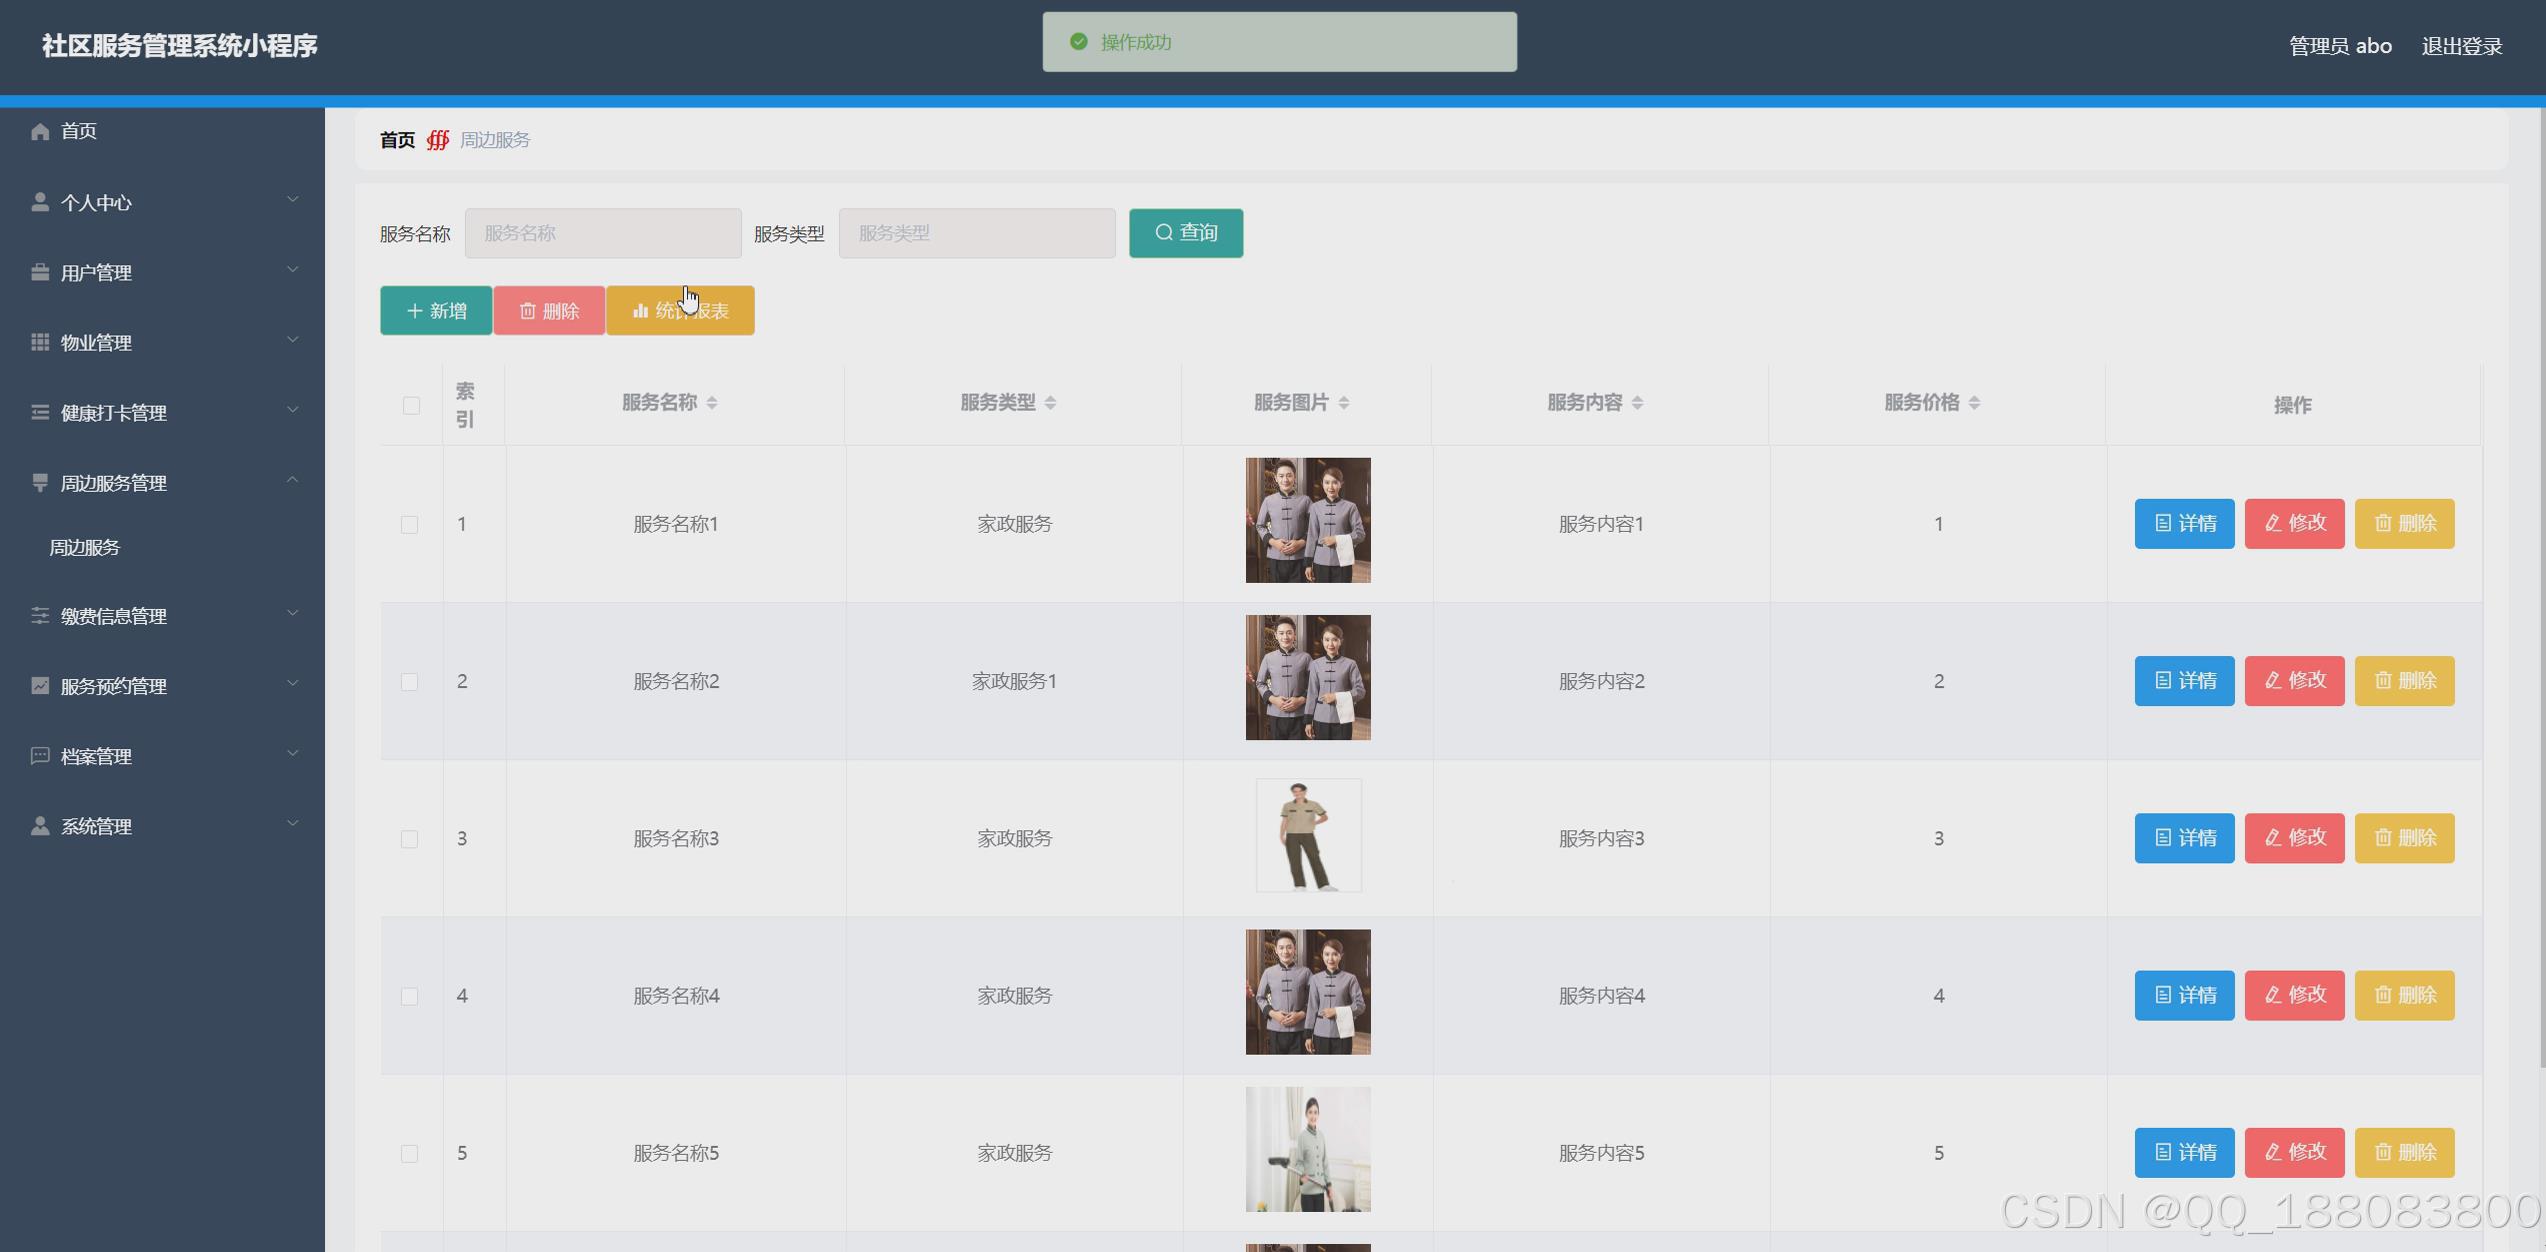Viewport: 2546px width, 1252px height.
Task: Click the 物业管理 grid icon
Action: click(x=40, y=342)
